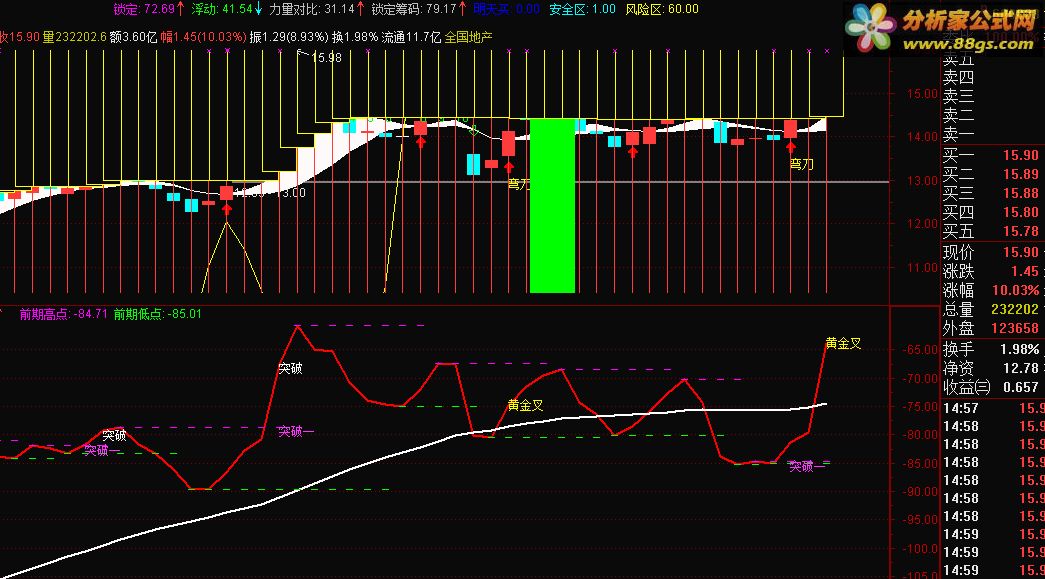The image size is (1045, 579).
Task: Click the 15.00 price axis label
Action: [922, 94]
